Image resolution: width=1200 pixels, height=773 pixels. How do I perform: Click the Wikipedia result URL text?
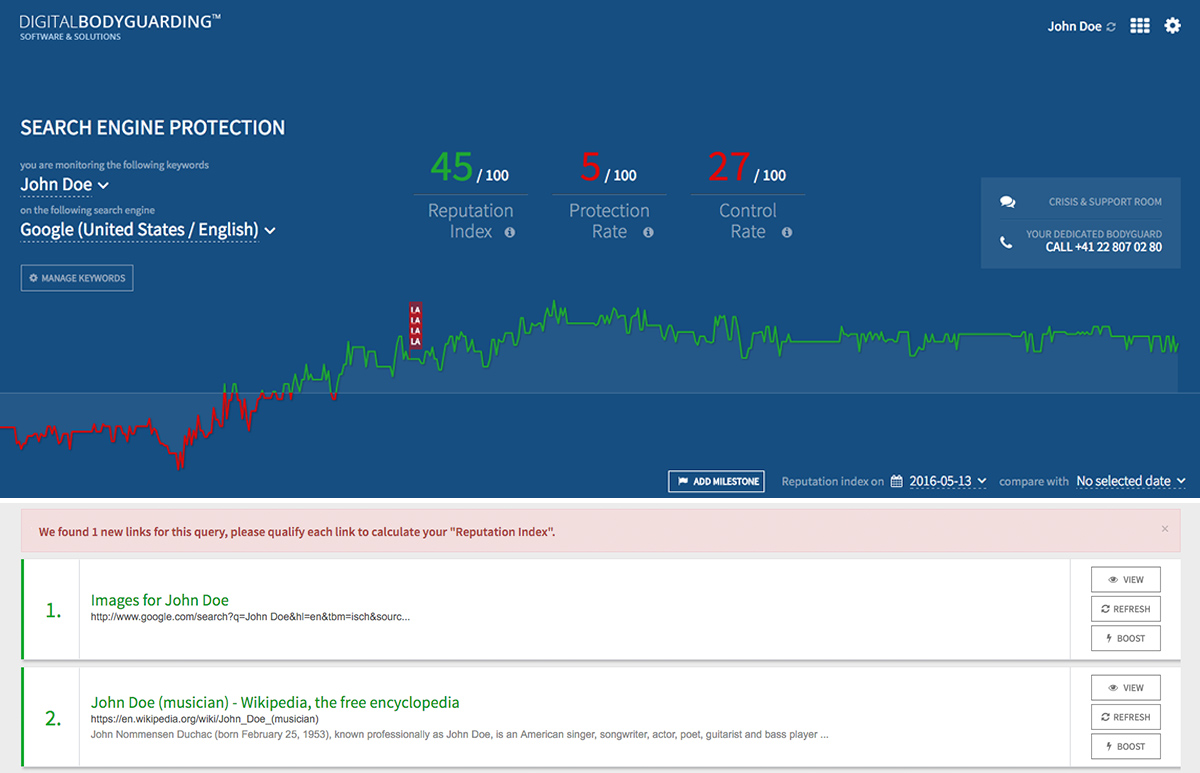pyautogui.click(x=205, y=719)
